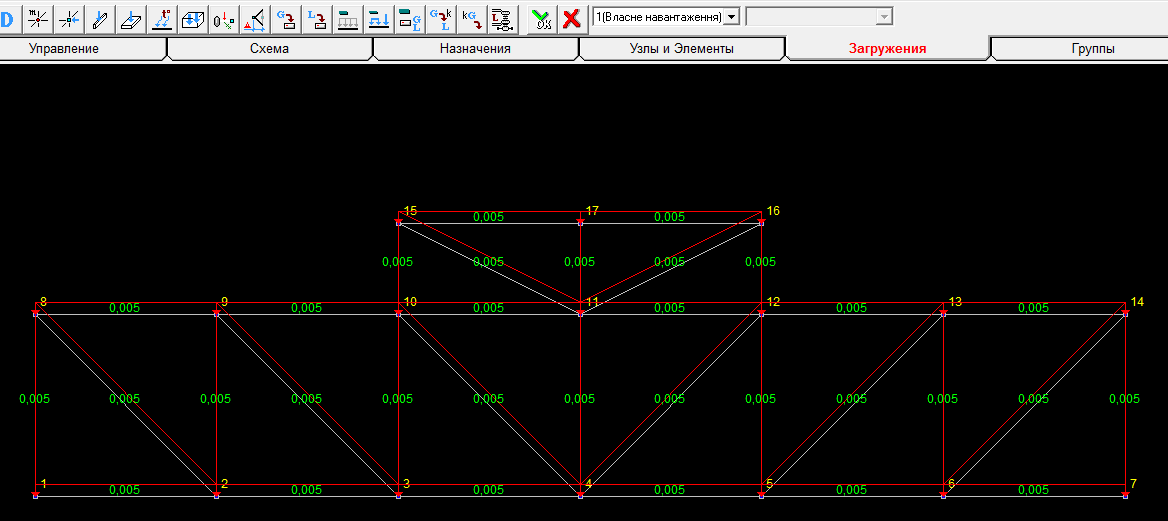
Task: Click the G arrow load group icon
Action: (286, 19)
